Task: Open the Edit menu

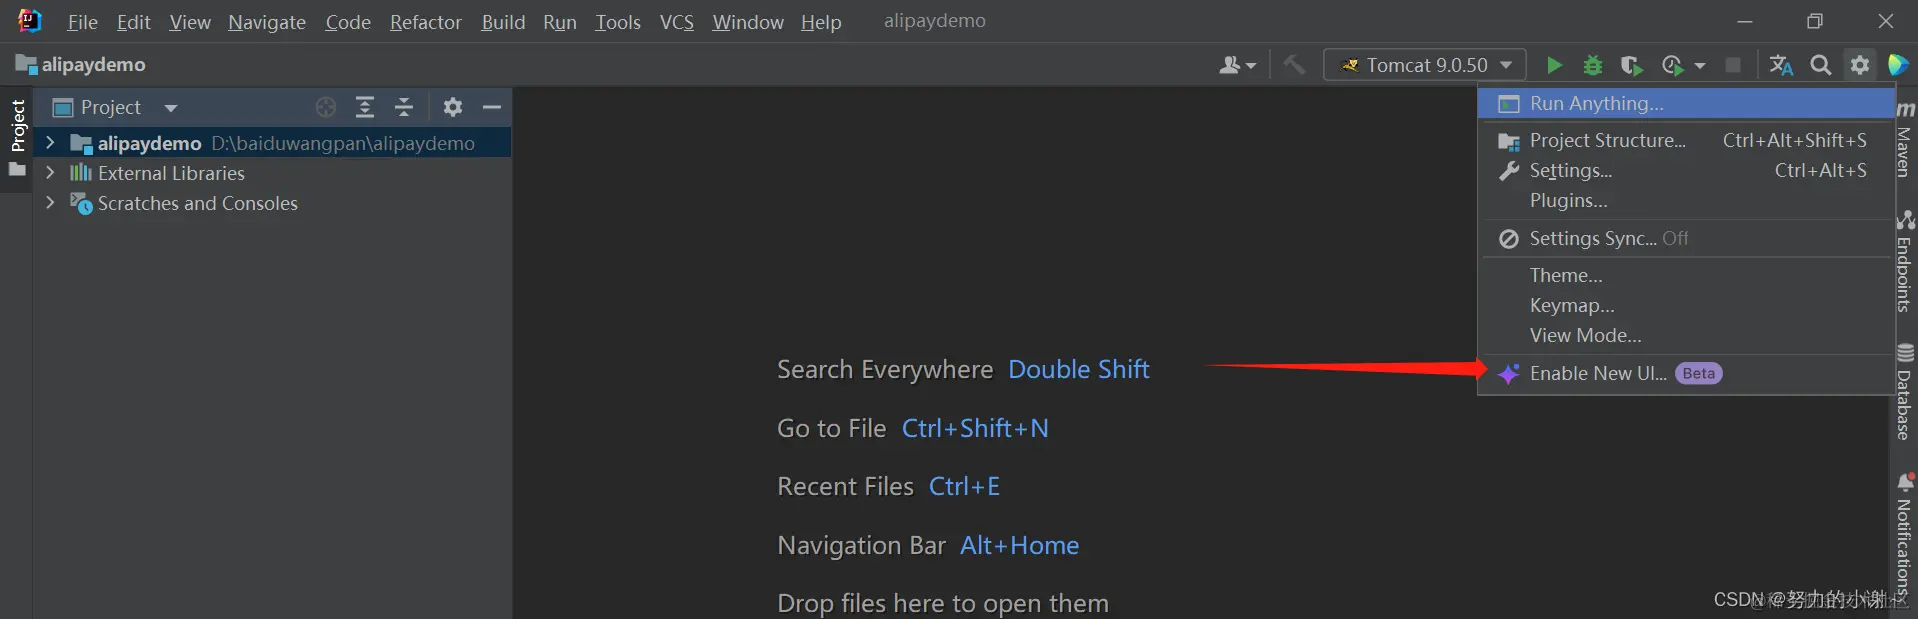Action: pyautogui.click(x=133, y=22)
